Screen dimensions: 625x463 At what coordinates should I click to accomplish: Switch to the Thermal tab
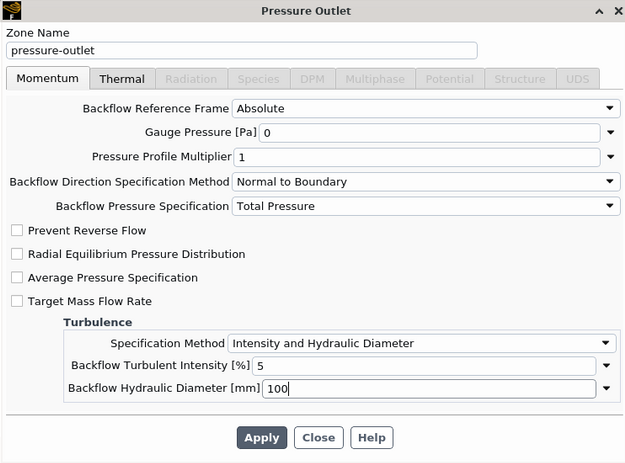coord(121,79)
